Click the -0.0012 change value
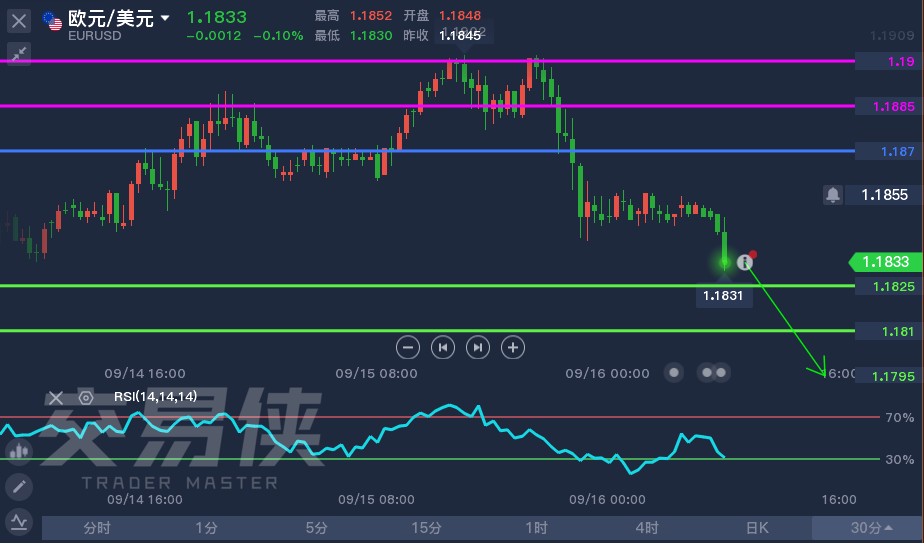The height and width of the screenshot is (543, 924). tap(213, 36)
